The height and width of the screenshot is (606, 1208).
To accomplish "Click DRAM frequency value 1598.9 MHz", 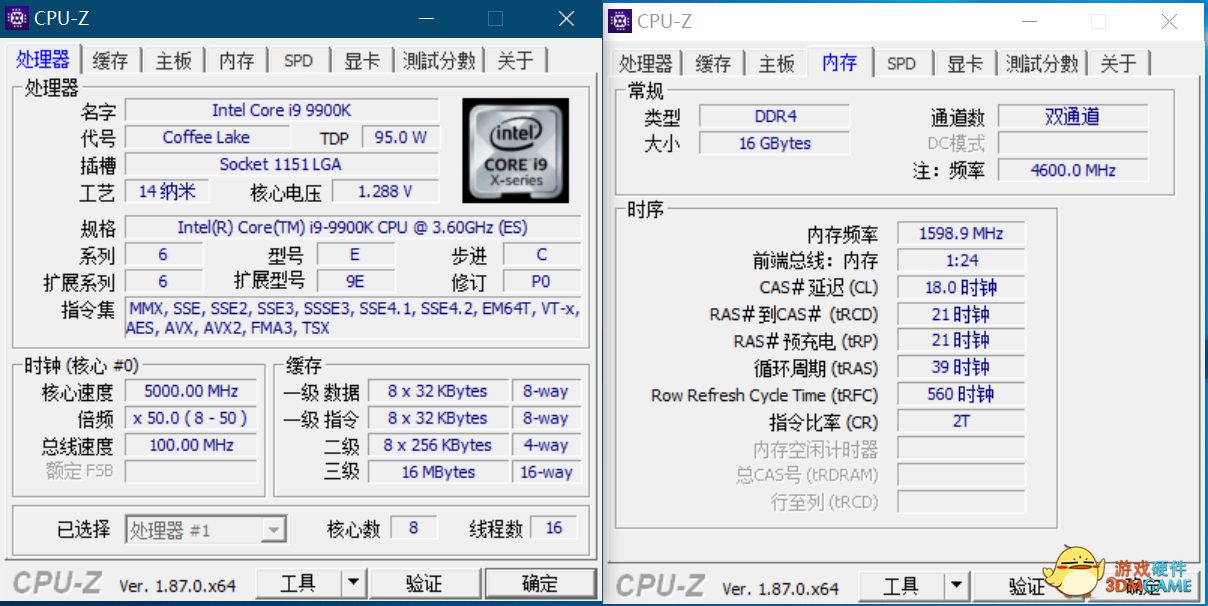I will click(961, 233).
